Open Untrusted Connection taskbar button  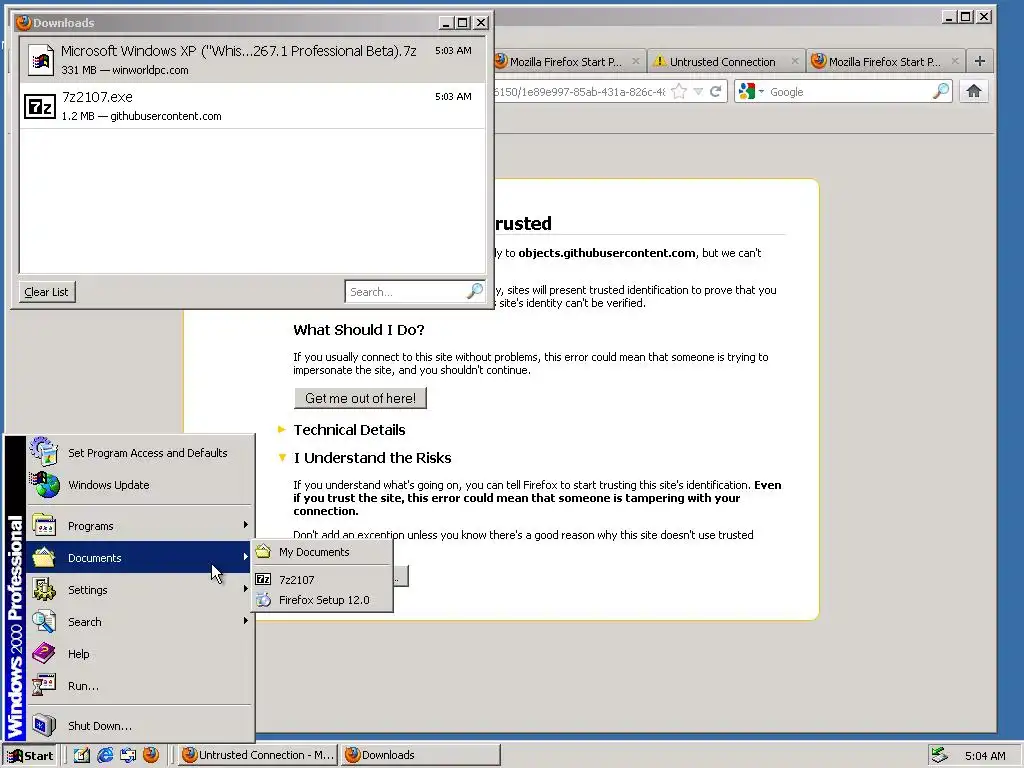tap(258, 755)
